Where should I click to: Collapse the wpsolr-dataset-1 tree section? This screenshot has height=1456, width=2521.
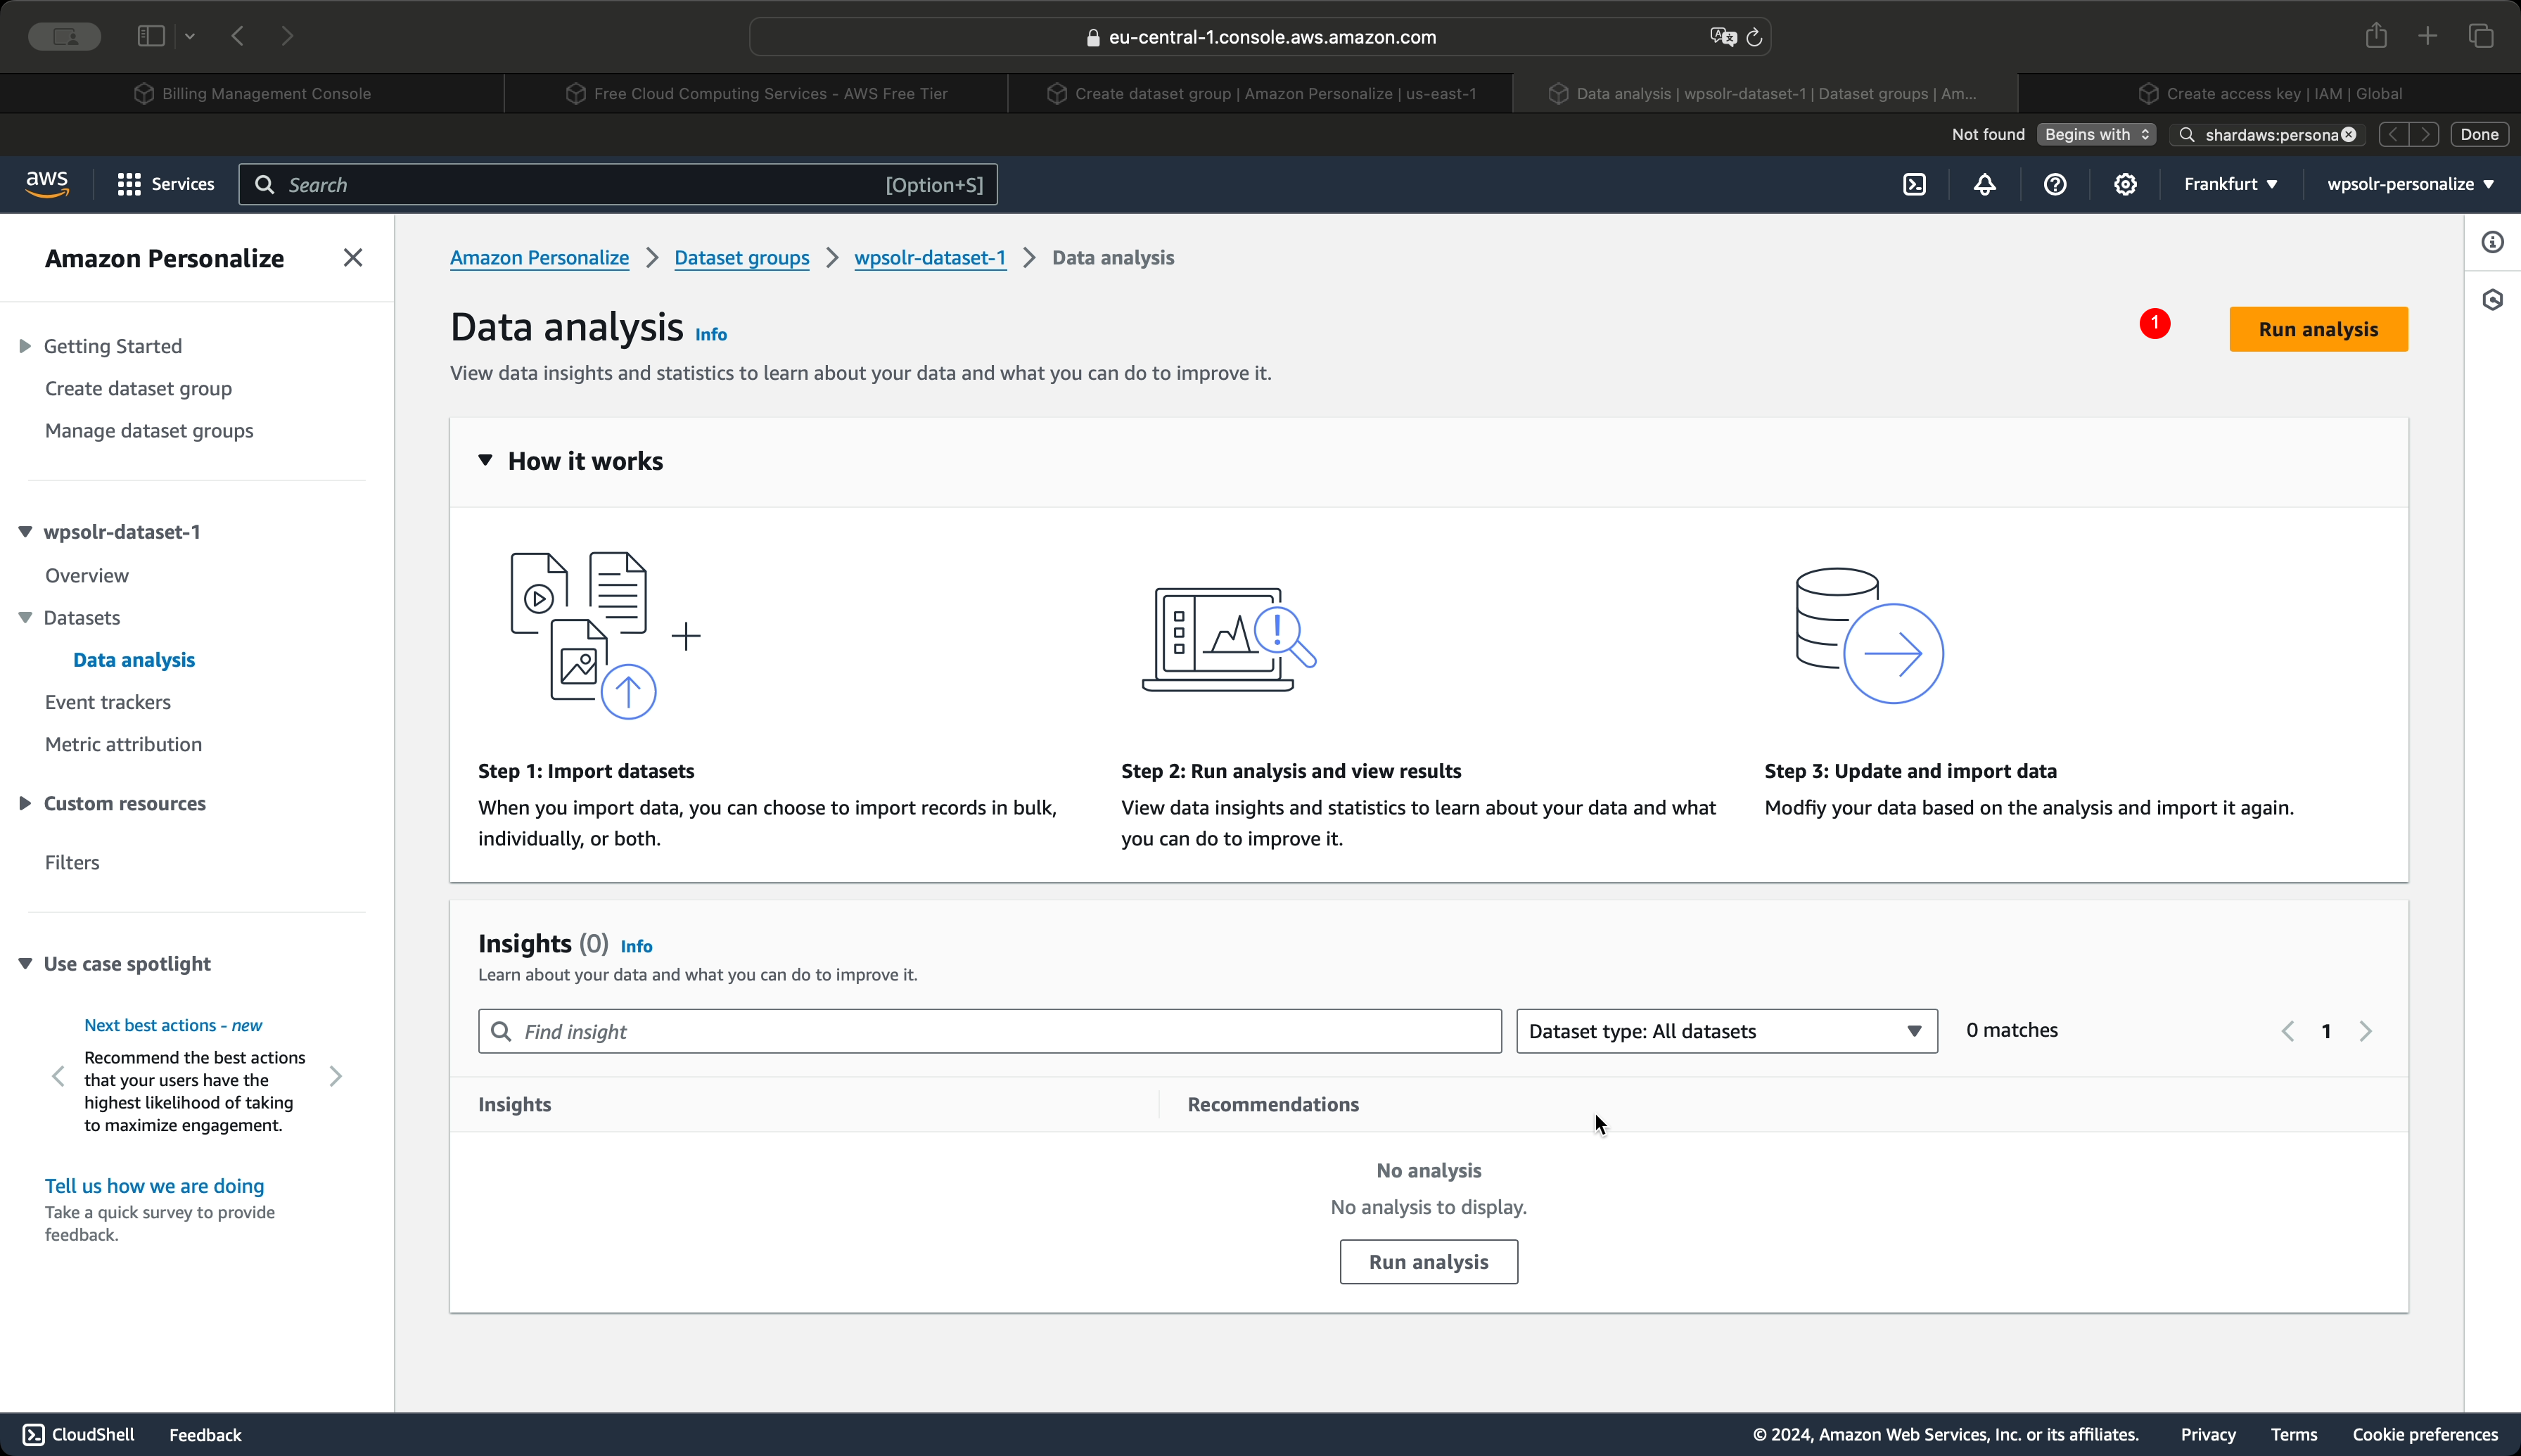click(25, 532)
